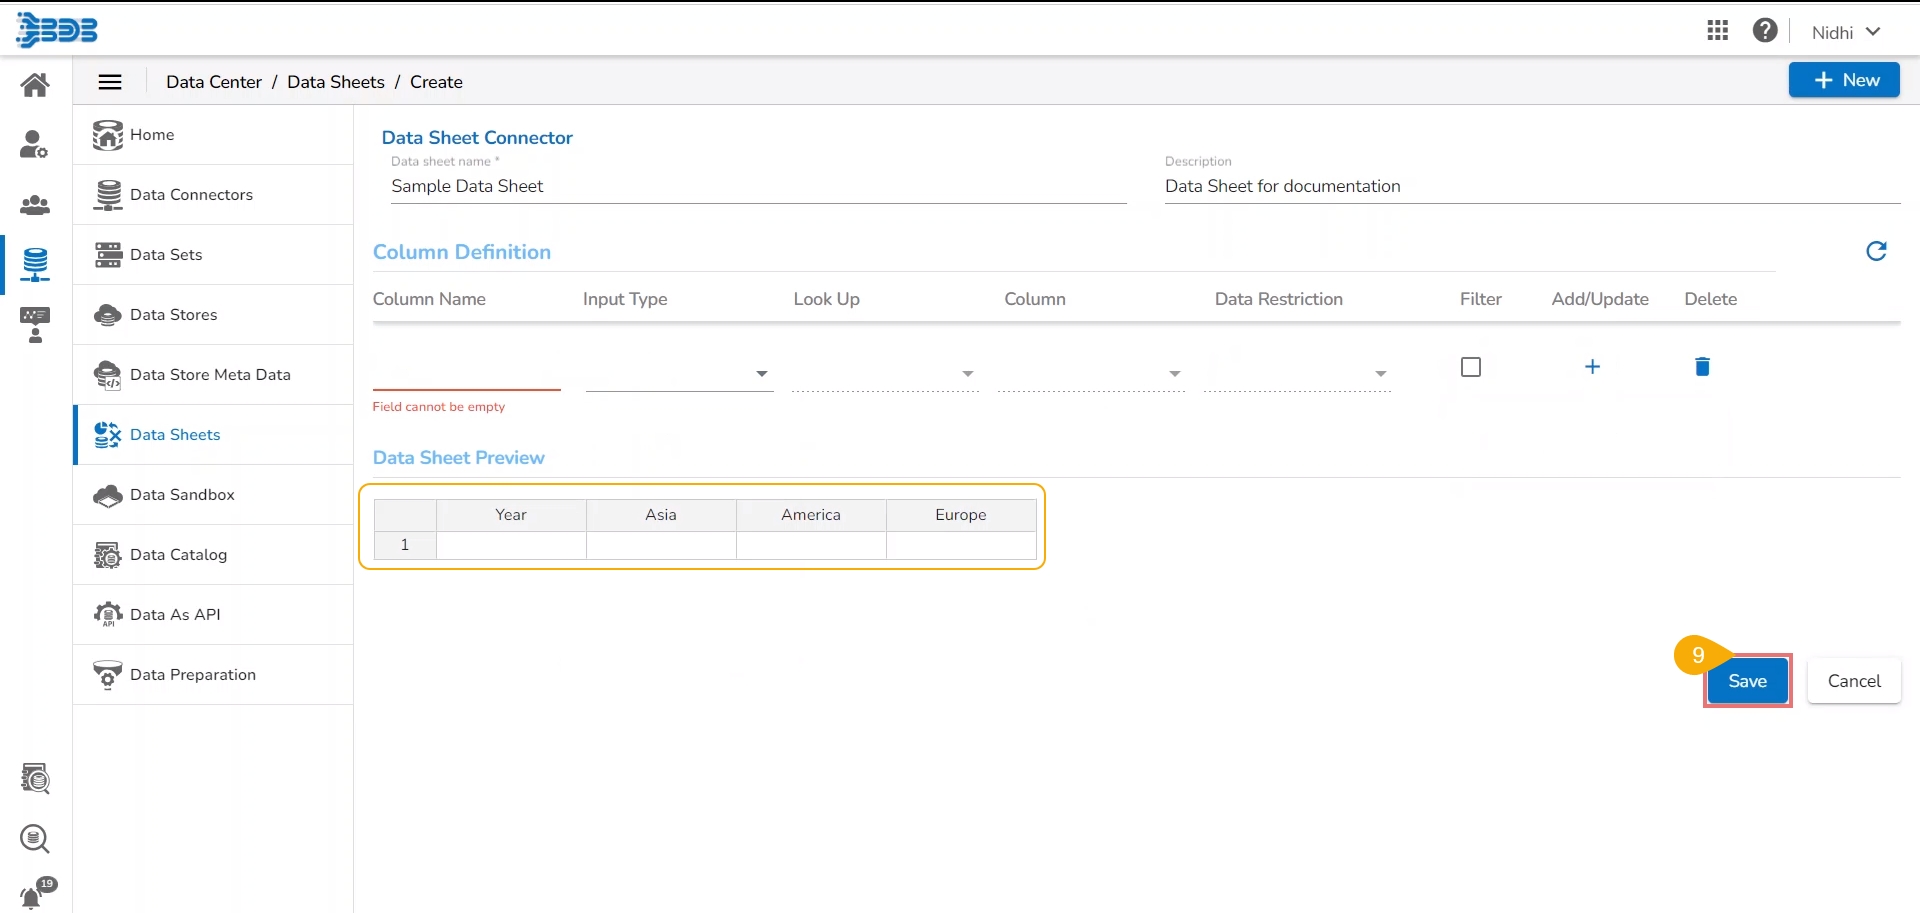
Task: Expand the Data Restriction dropdown
Action: [x=1297, y=373]
